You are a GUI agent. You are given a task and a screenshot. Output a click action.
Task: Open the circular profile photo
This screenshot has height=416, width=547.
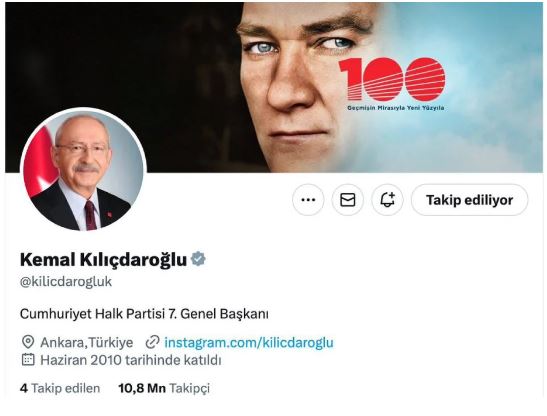[x=83, y=170]
